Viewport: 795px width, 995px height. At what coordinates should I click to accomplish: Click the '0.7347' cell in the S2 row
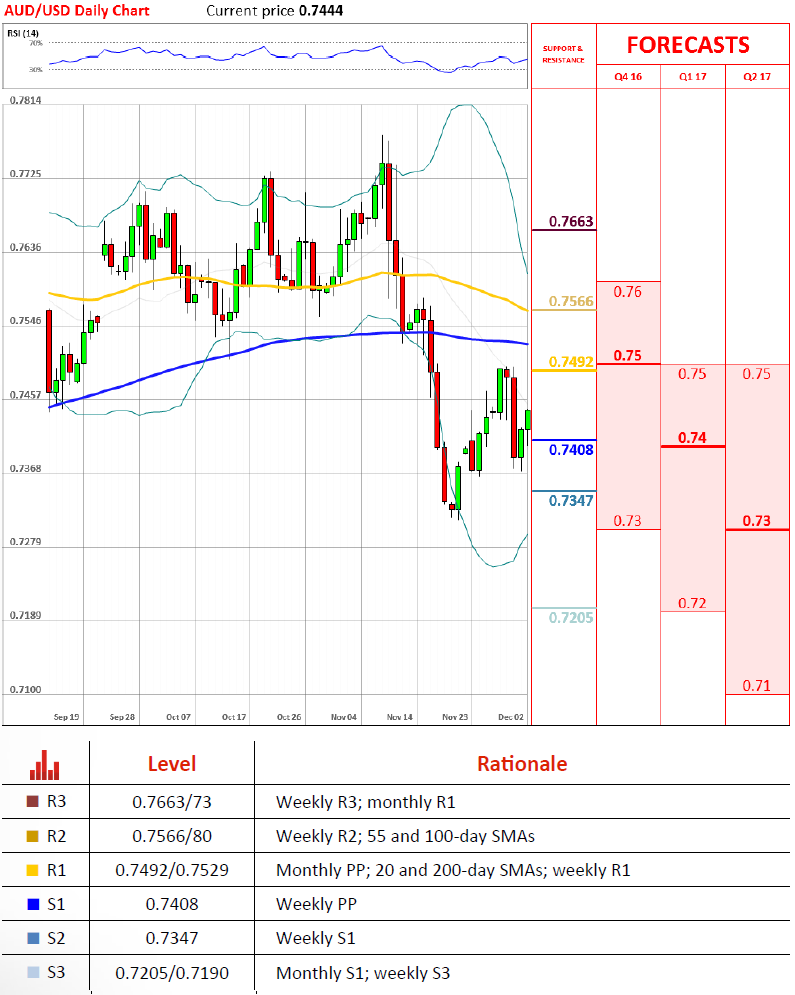point(172,938)
